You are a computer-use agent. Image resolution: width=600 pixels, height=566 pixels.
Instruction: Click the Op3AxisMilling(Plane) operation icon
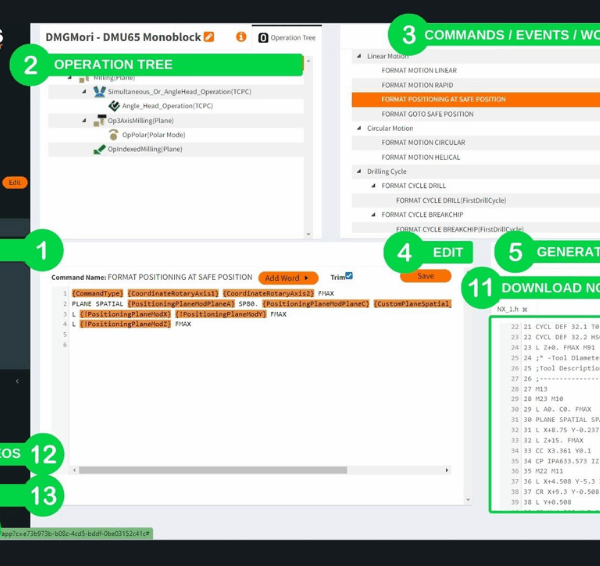coord(99,120)
